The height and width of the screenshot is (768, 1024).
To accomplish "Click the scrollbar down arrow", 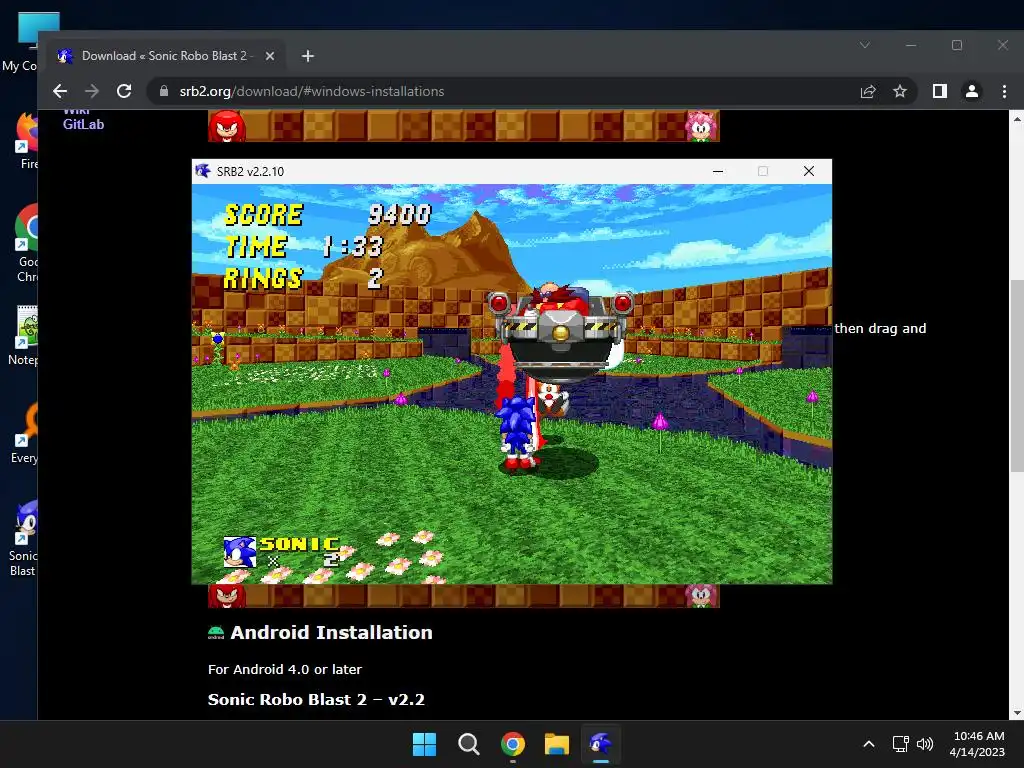I will [1017, 714].
